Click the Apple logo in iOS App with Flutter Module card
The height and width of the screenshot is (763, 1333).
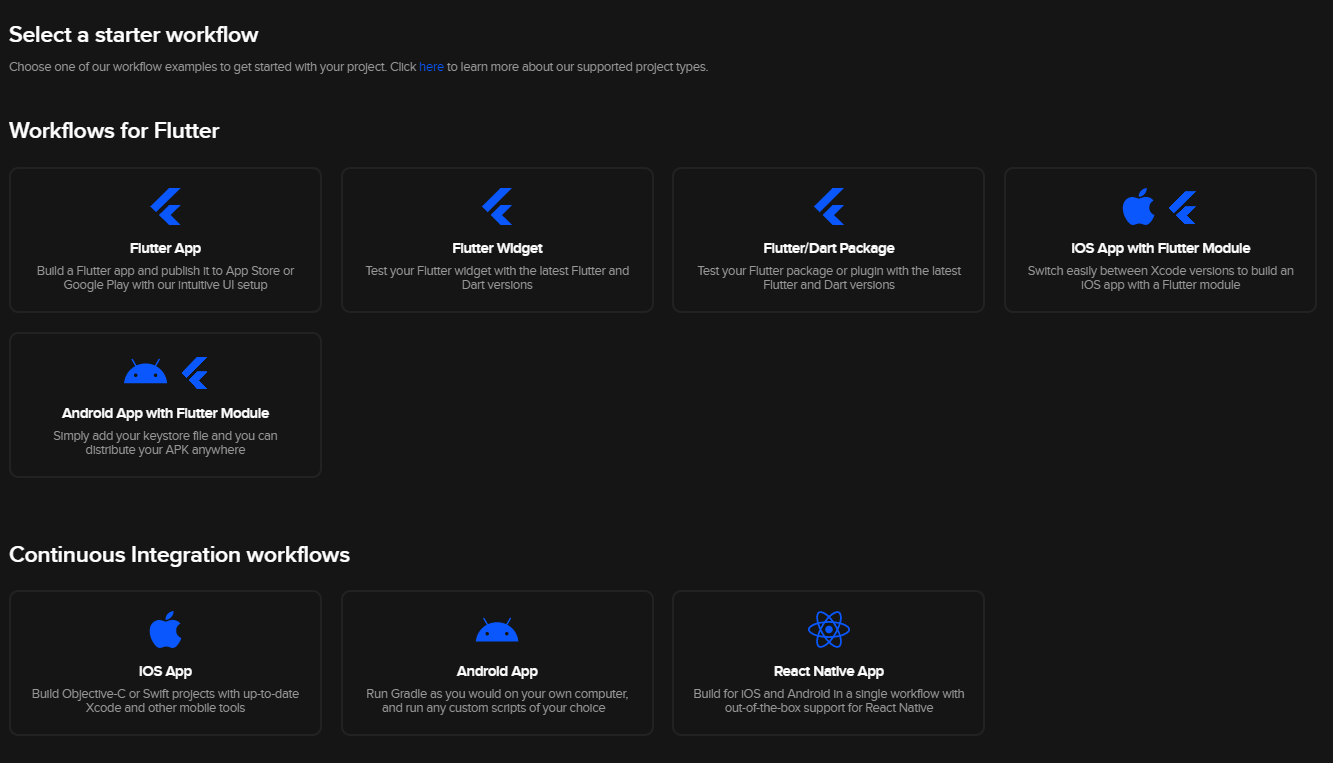coord(1138,207)
